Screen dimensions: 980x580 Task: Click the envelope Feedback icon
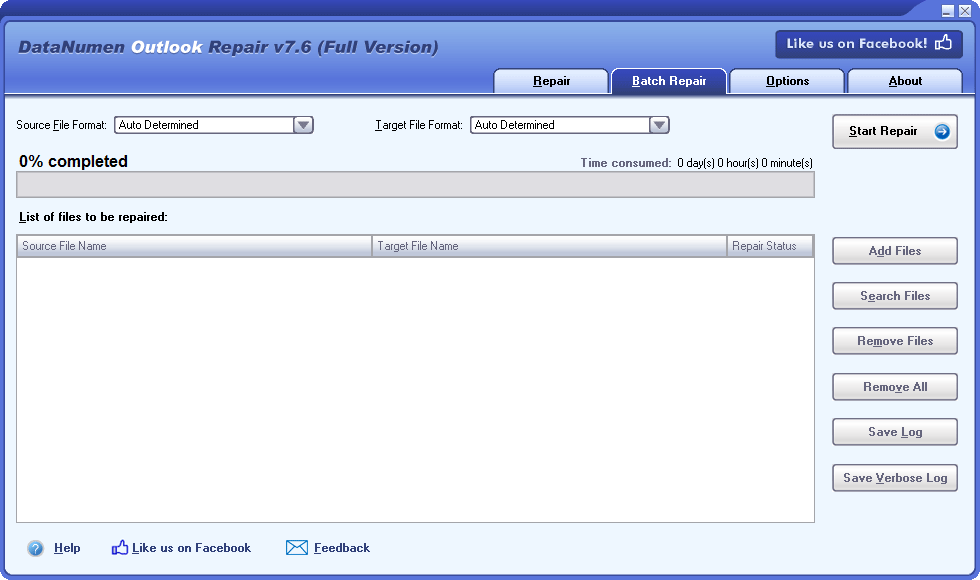coord(297,548)
